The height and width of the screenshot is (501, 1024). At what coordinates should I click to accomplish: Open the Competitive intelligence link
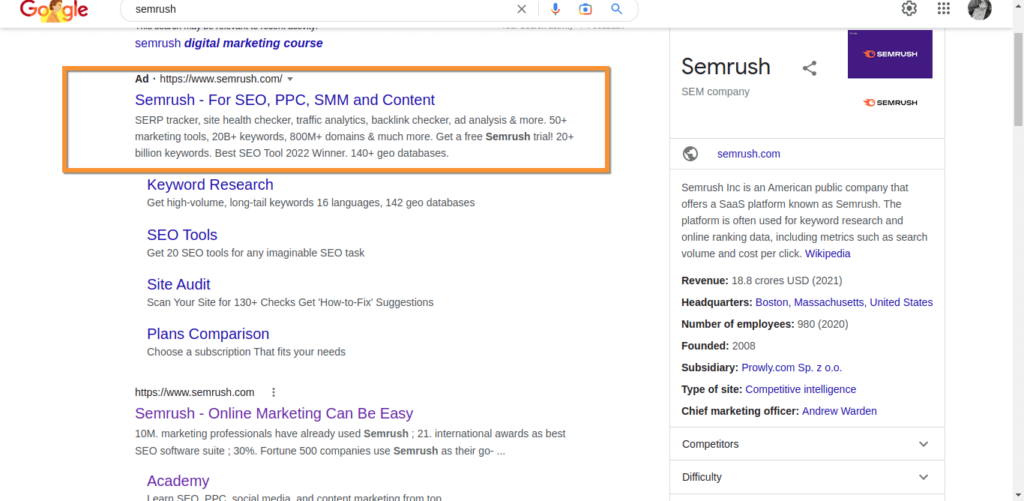click(801, 389)
